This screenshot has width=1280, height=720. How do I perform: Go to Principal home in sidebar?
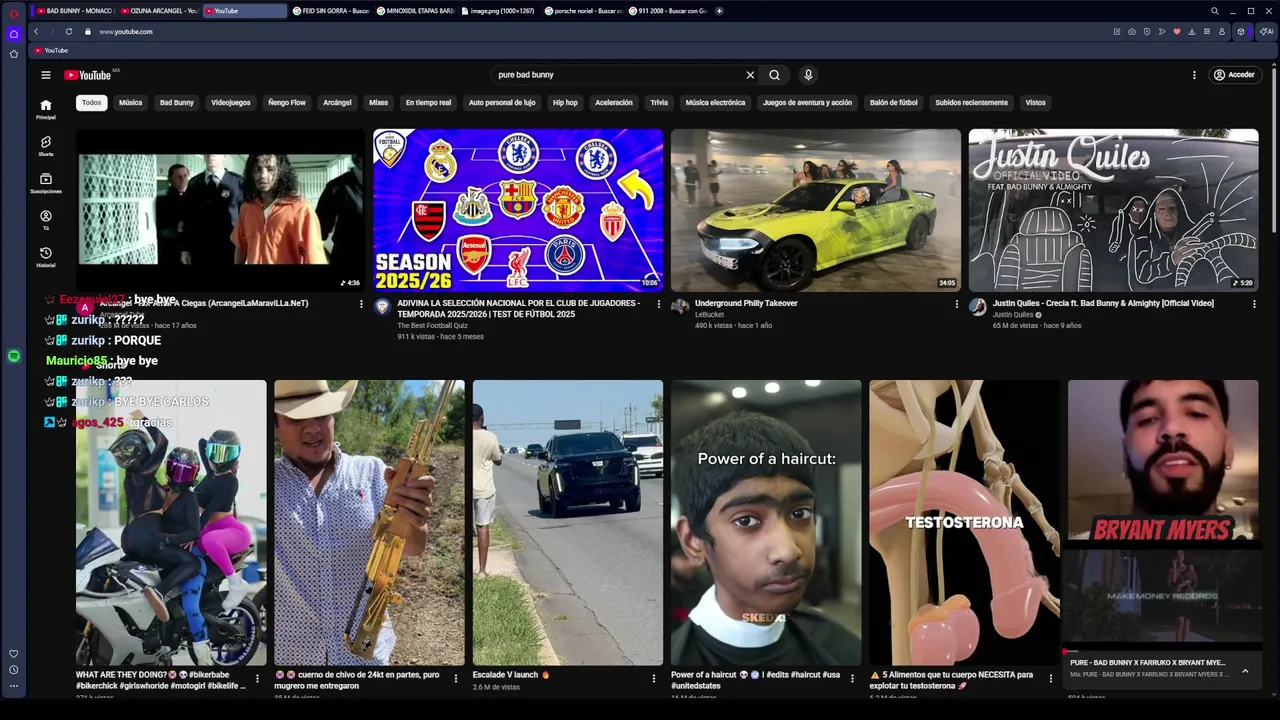[45, 109]
